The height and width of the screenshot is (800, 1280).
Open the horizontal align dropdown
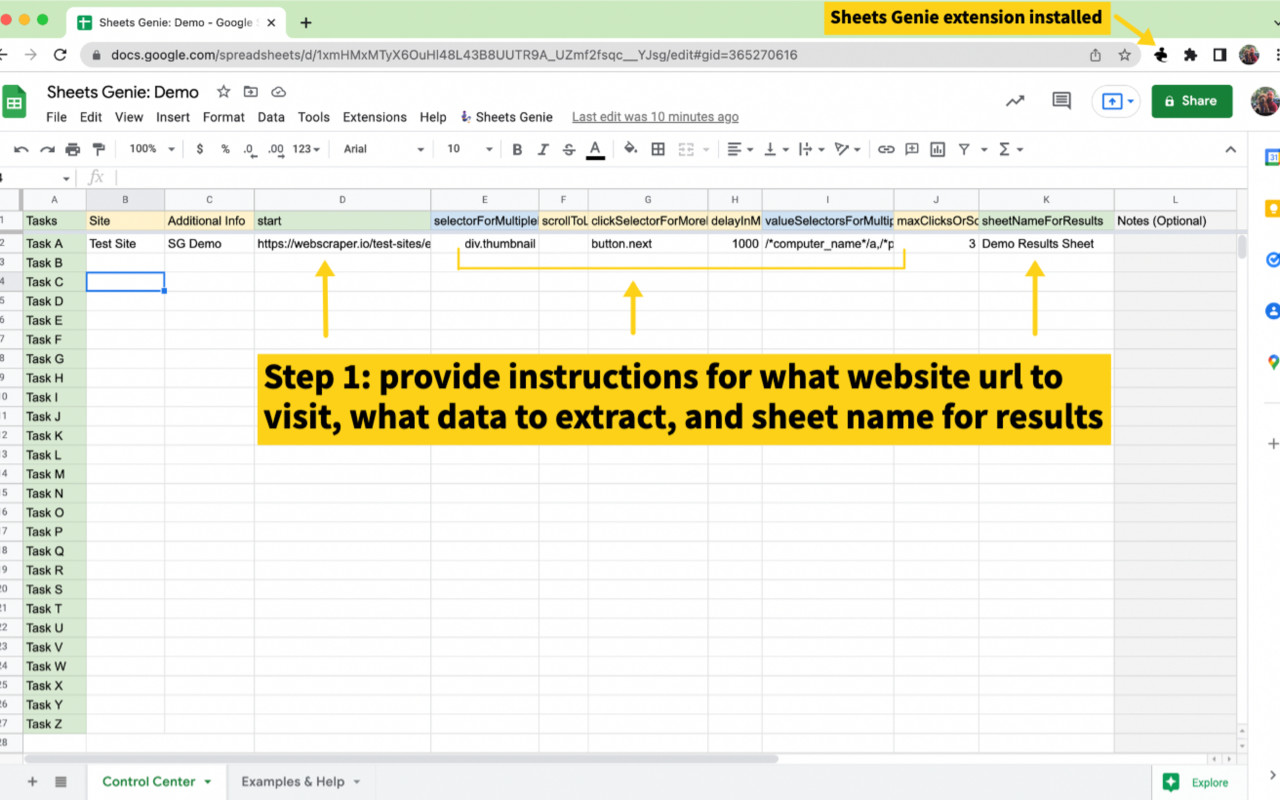point(740,149)
